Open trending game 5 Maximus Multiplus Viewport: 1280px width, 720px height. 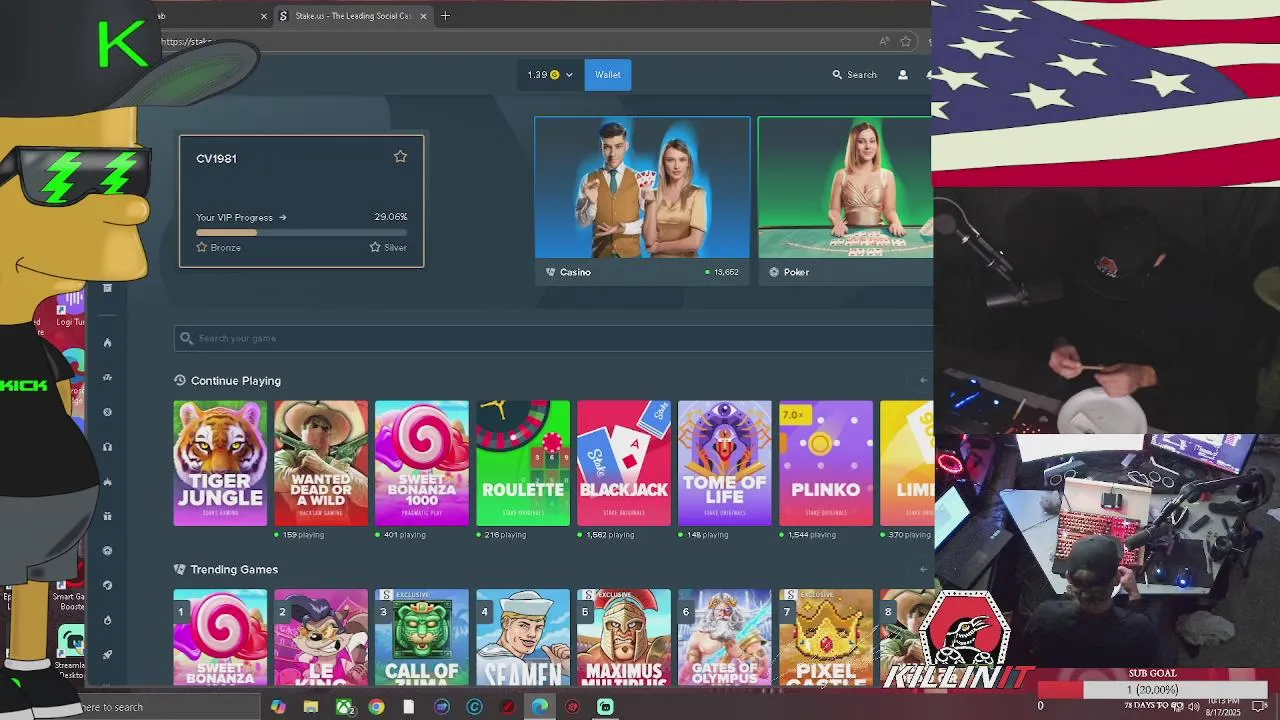tap(624, 638)
